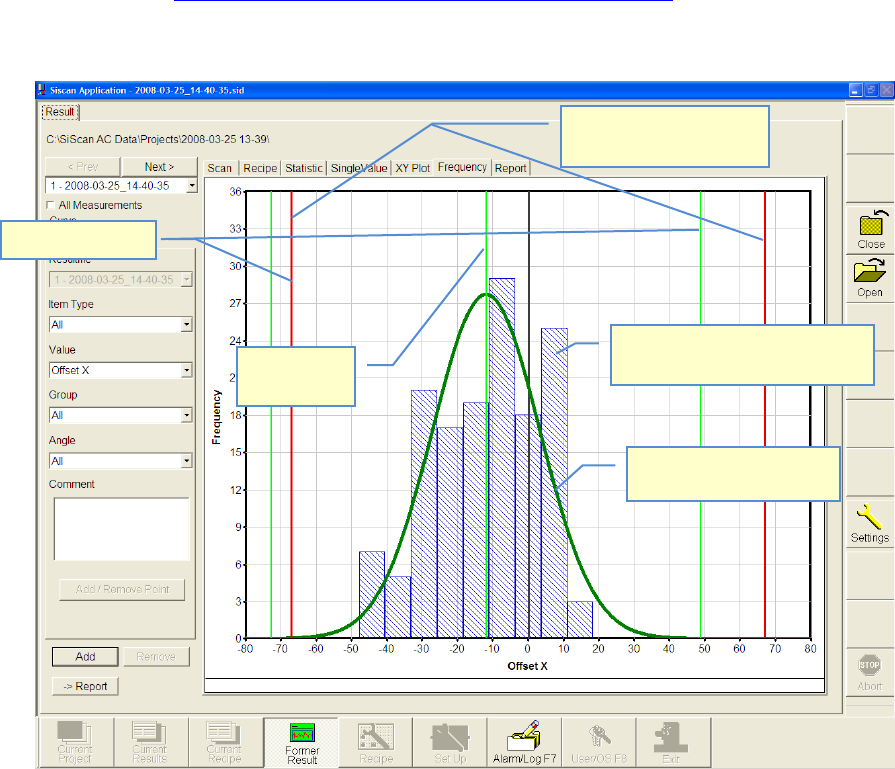Screen dimensions: 895x769
Task: Open Settings with the wrench icon
Action: click(x=870, y=518)
